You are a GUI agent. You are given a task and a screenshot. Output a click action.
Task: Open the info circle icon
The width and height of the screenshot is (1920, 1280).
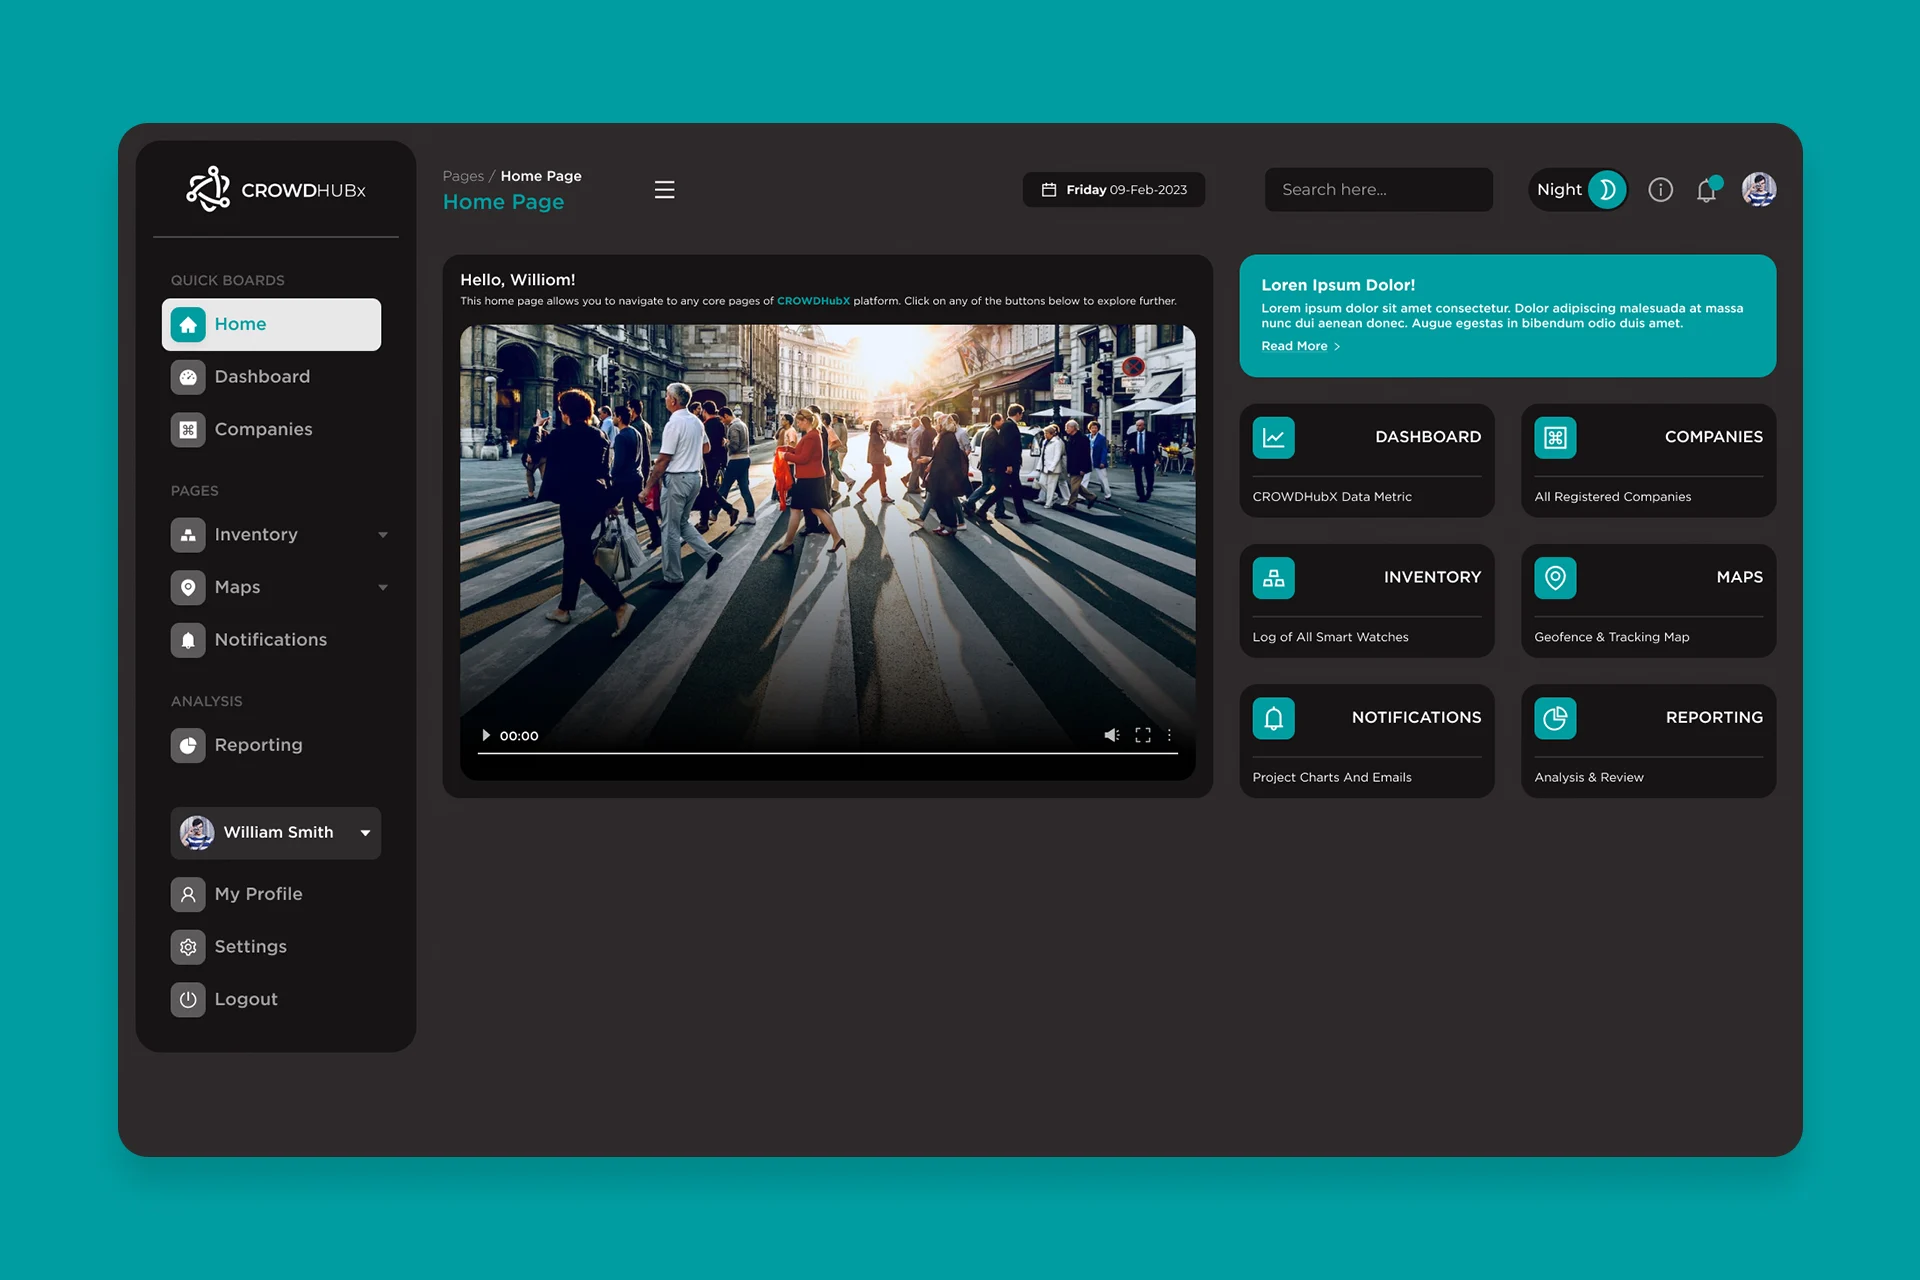click(x=1660, y=190)
